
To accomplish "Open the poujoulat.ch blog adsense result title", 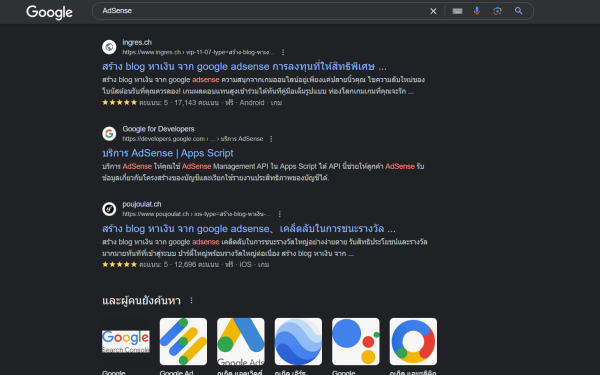I will pos(249,229).
